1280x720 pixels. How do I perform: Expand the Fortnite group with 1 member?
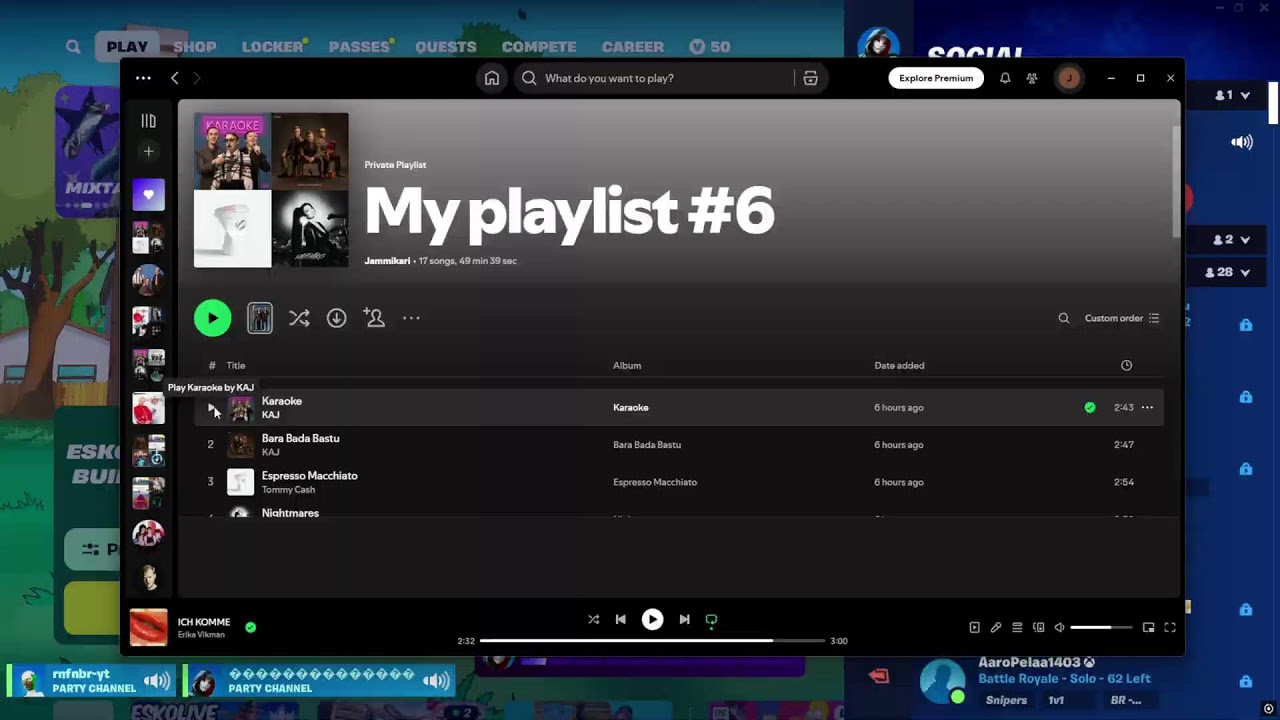pos(1232,95)
